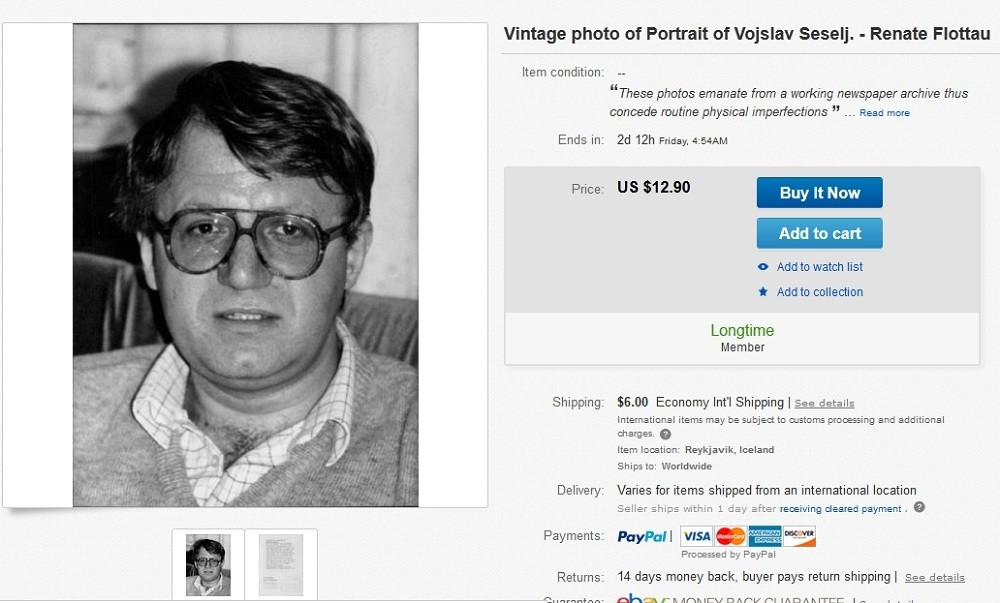Click the Discover card icon
The height and width of the screenshot is (603, 1000).
coord(799,536)
